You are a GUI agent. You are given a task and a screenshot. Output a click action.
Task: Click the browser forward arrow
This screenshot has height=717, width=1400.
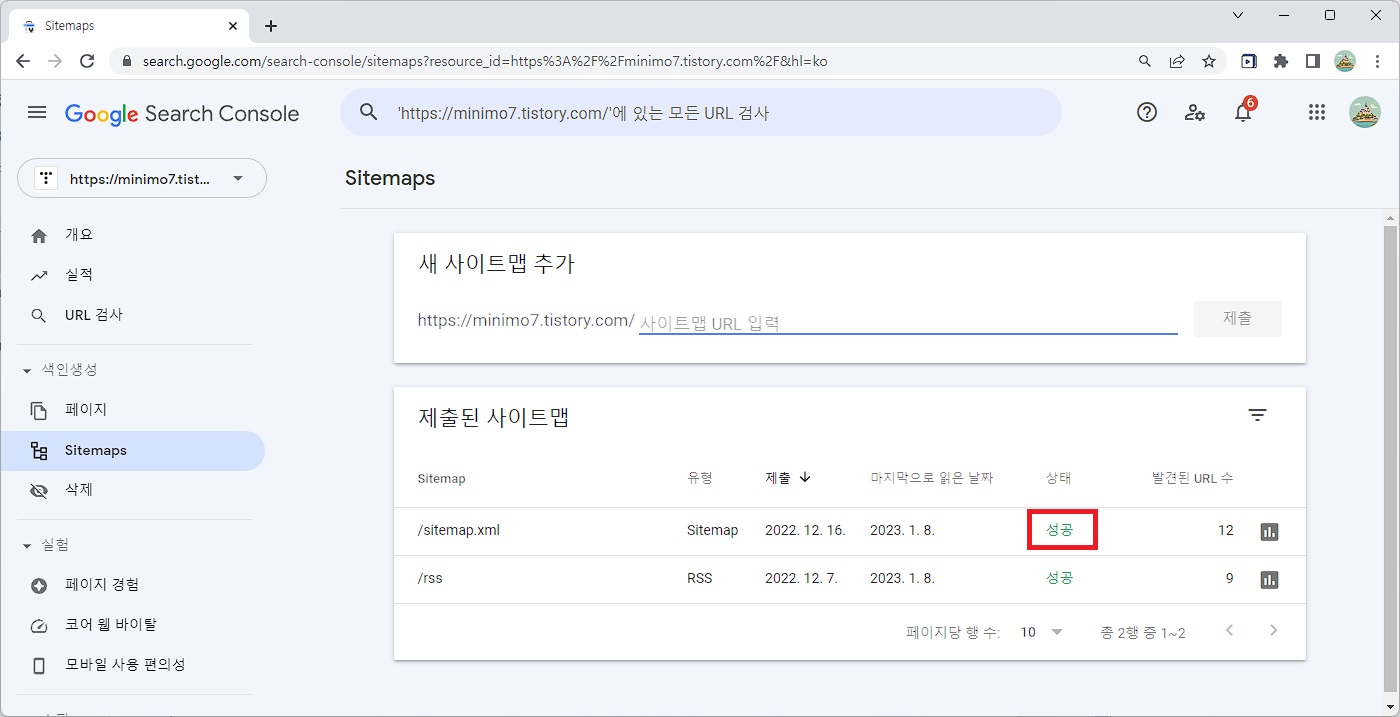pos(55,61)
